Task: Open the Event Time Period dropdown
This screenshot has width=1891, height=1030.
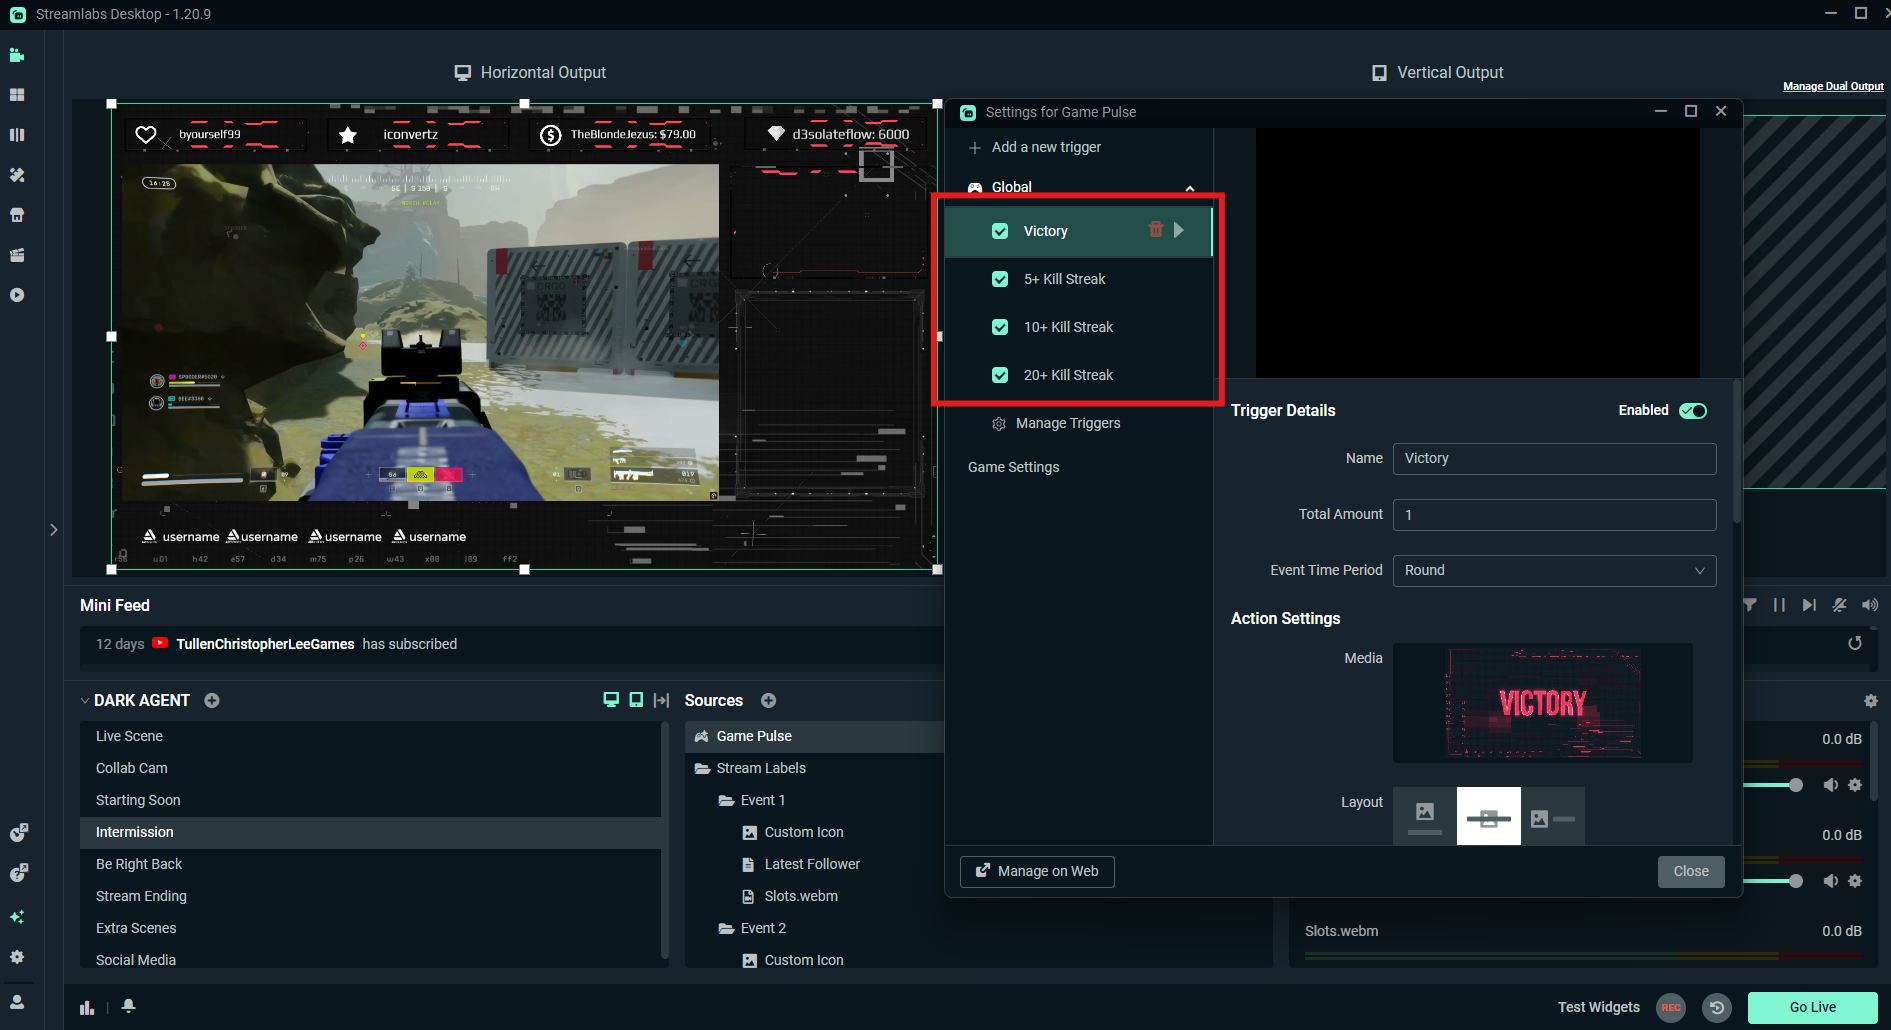Action: click(1555, 570)
